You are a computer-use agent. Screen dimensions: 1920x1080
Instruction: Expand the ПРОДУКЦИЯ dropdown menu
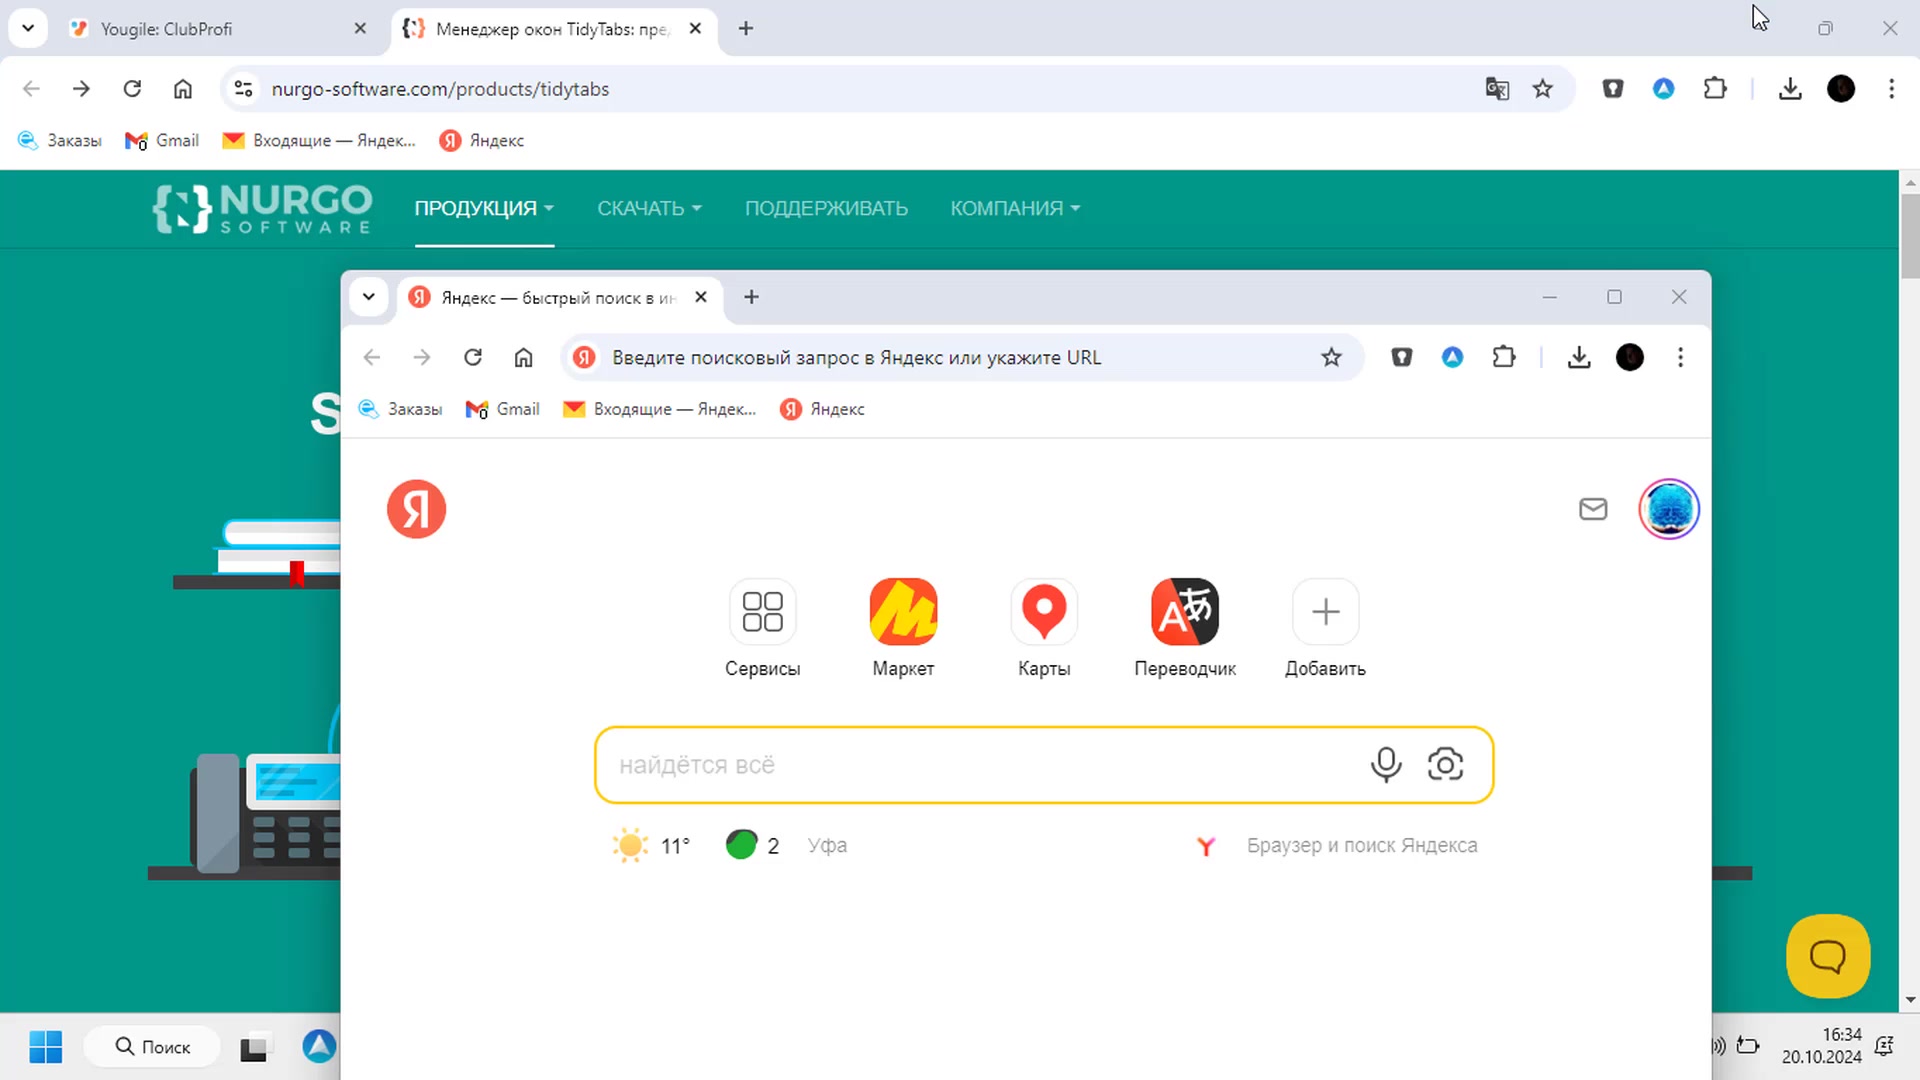click(x=484, y=208)
